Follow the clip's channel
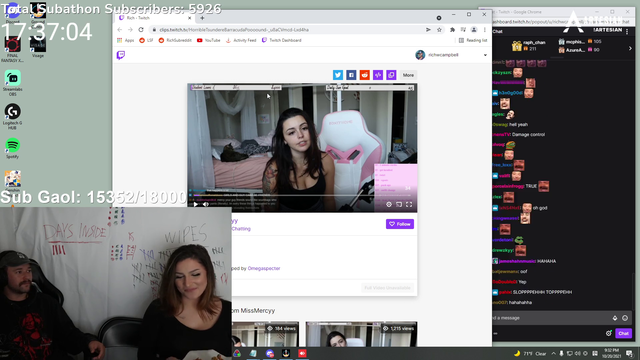Screen dimensions: 640x360 400,224
